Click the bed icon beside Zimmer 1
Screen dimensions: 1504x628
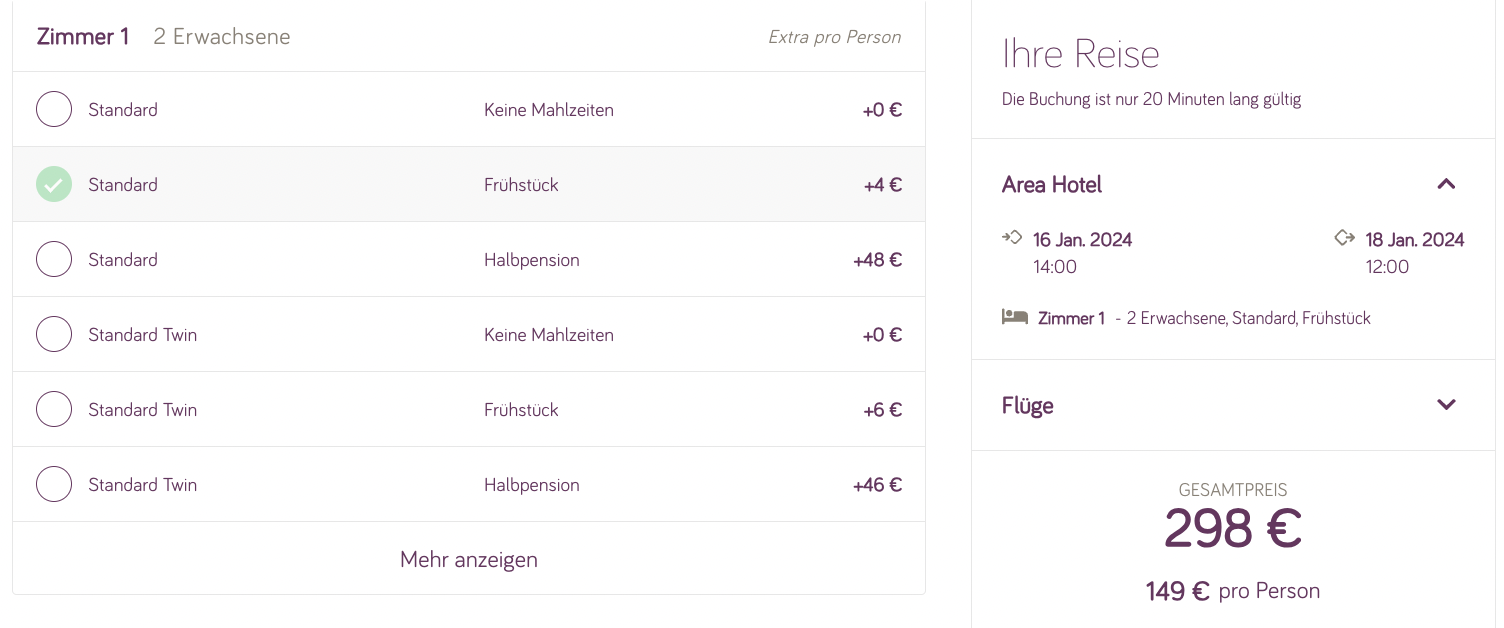click(1015, 317)
